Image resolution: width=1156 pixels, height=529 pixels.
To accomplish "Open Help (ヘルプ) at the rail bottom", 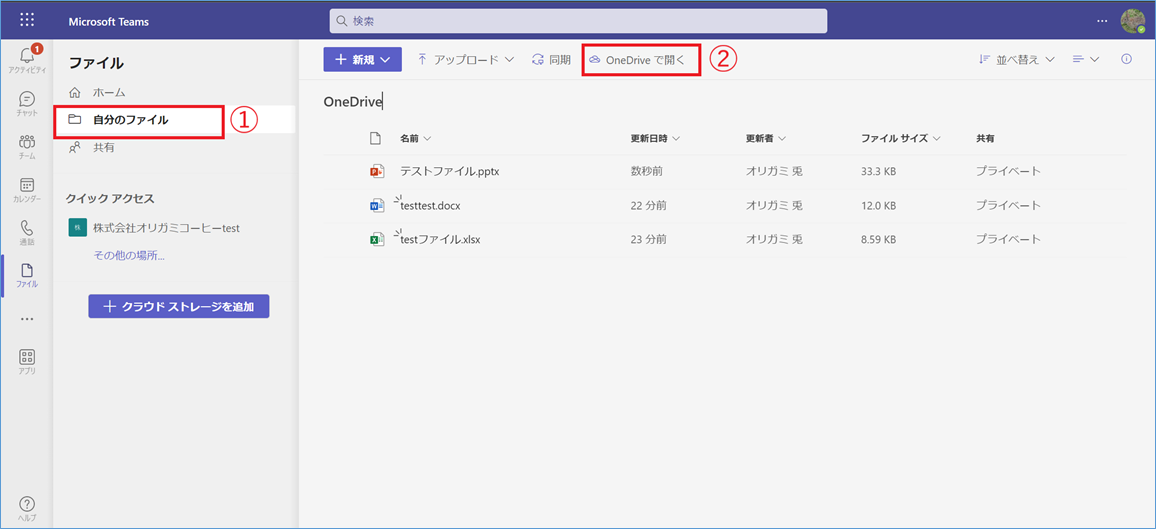I will (x=27, y=508).
